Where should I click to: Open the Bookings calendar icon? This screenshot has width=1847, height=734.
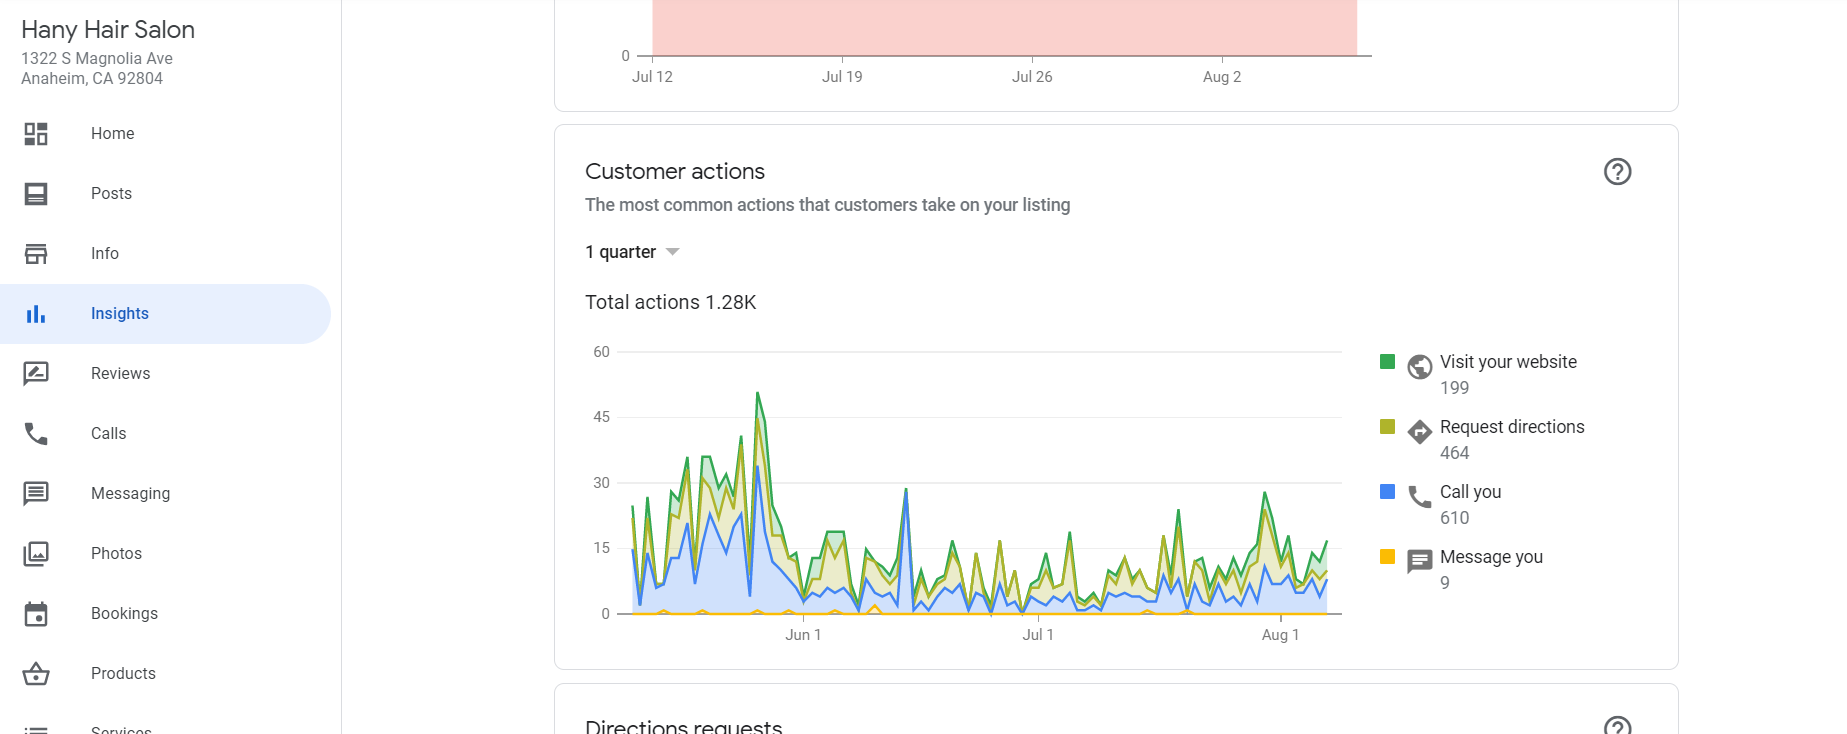pos(36,614)
